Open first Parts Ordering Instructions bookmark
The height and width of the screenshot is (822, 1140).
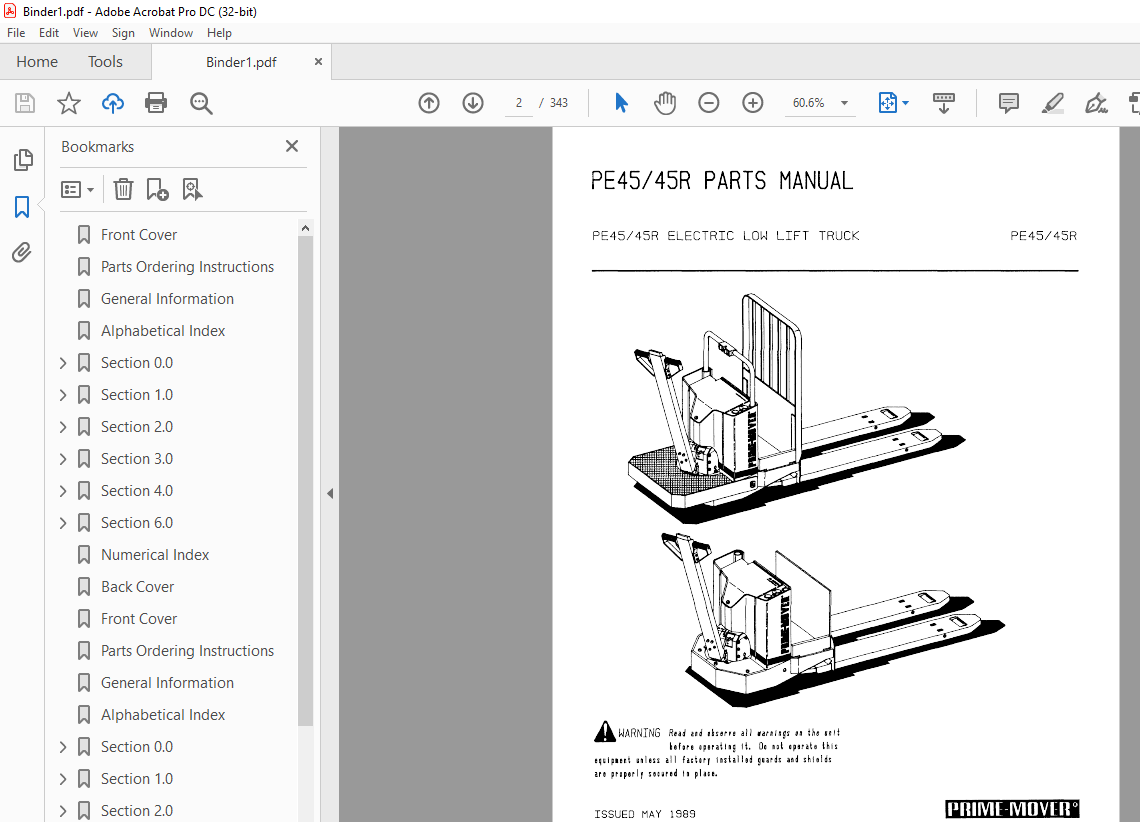coord(188,267)
